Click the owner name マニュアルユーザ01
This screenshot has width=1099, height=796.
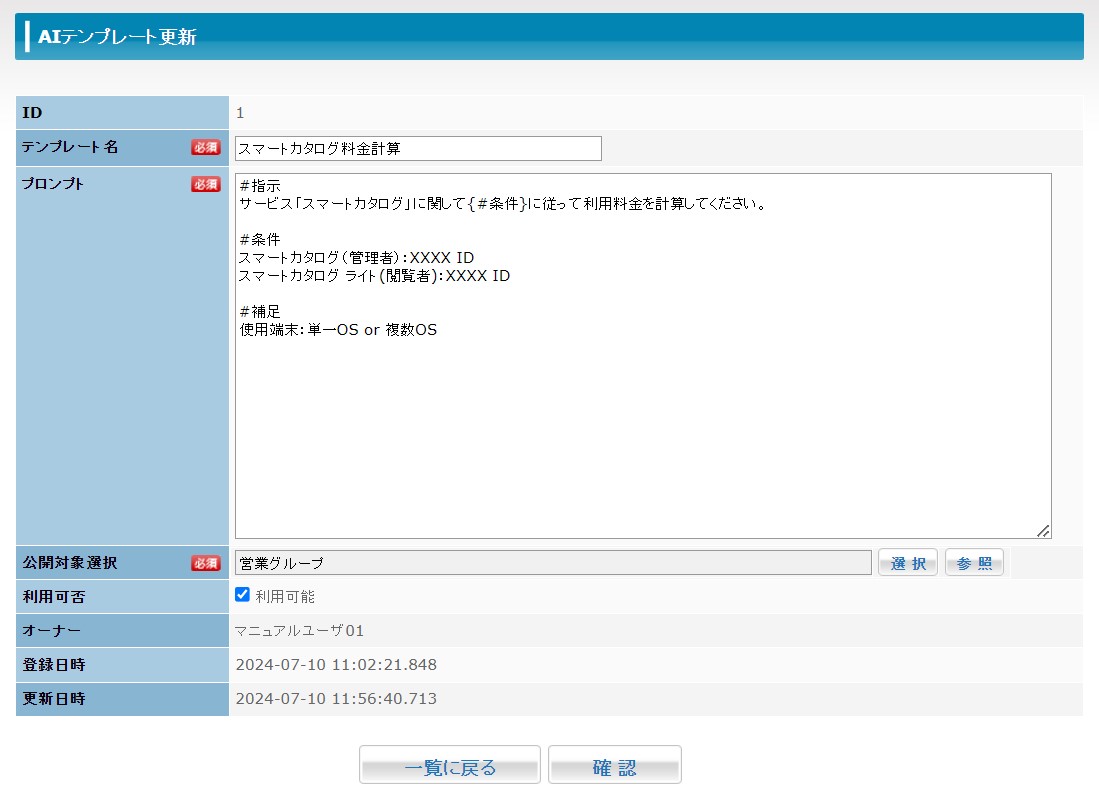tap(299, 630)
